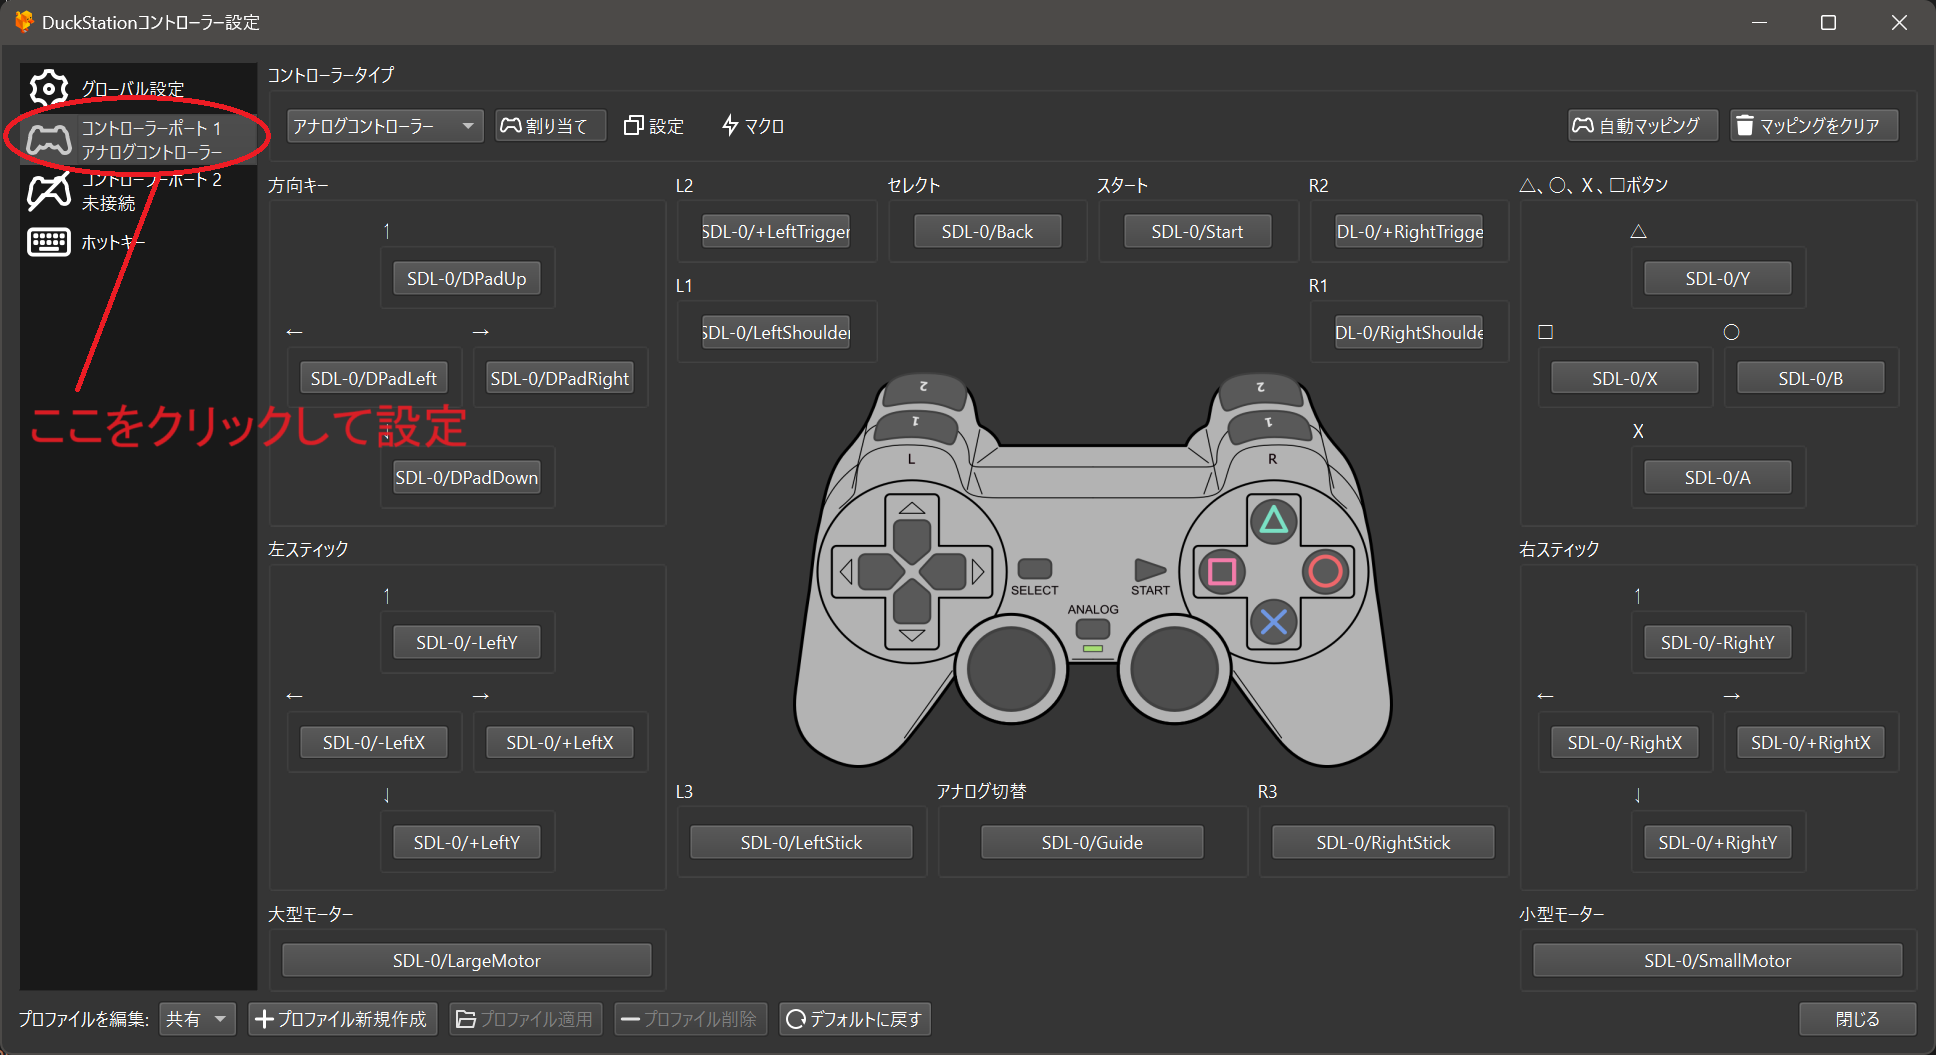Click プロファイル新規作成 button

(x=342, y=1019)
